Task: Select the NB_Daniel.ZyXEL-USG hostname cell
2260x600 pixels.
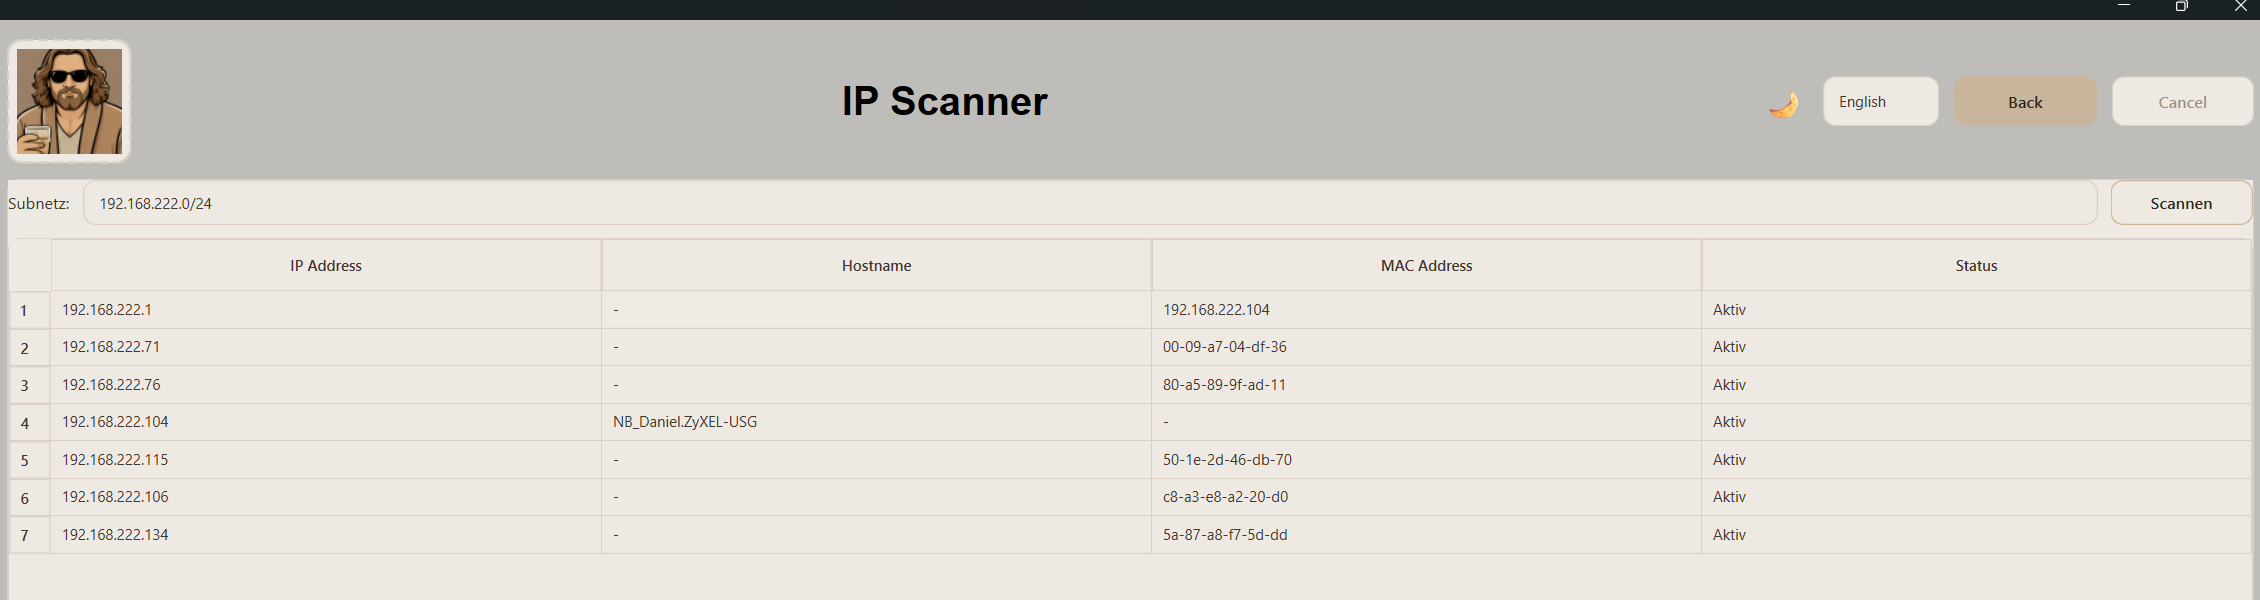Action: click(x=876, y=422)
